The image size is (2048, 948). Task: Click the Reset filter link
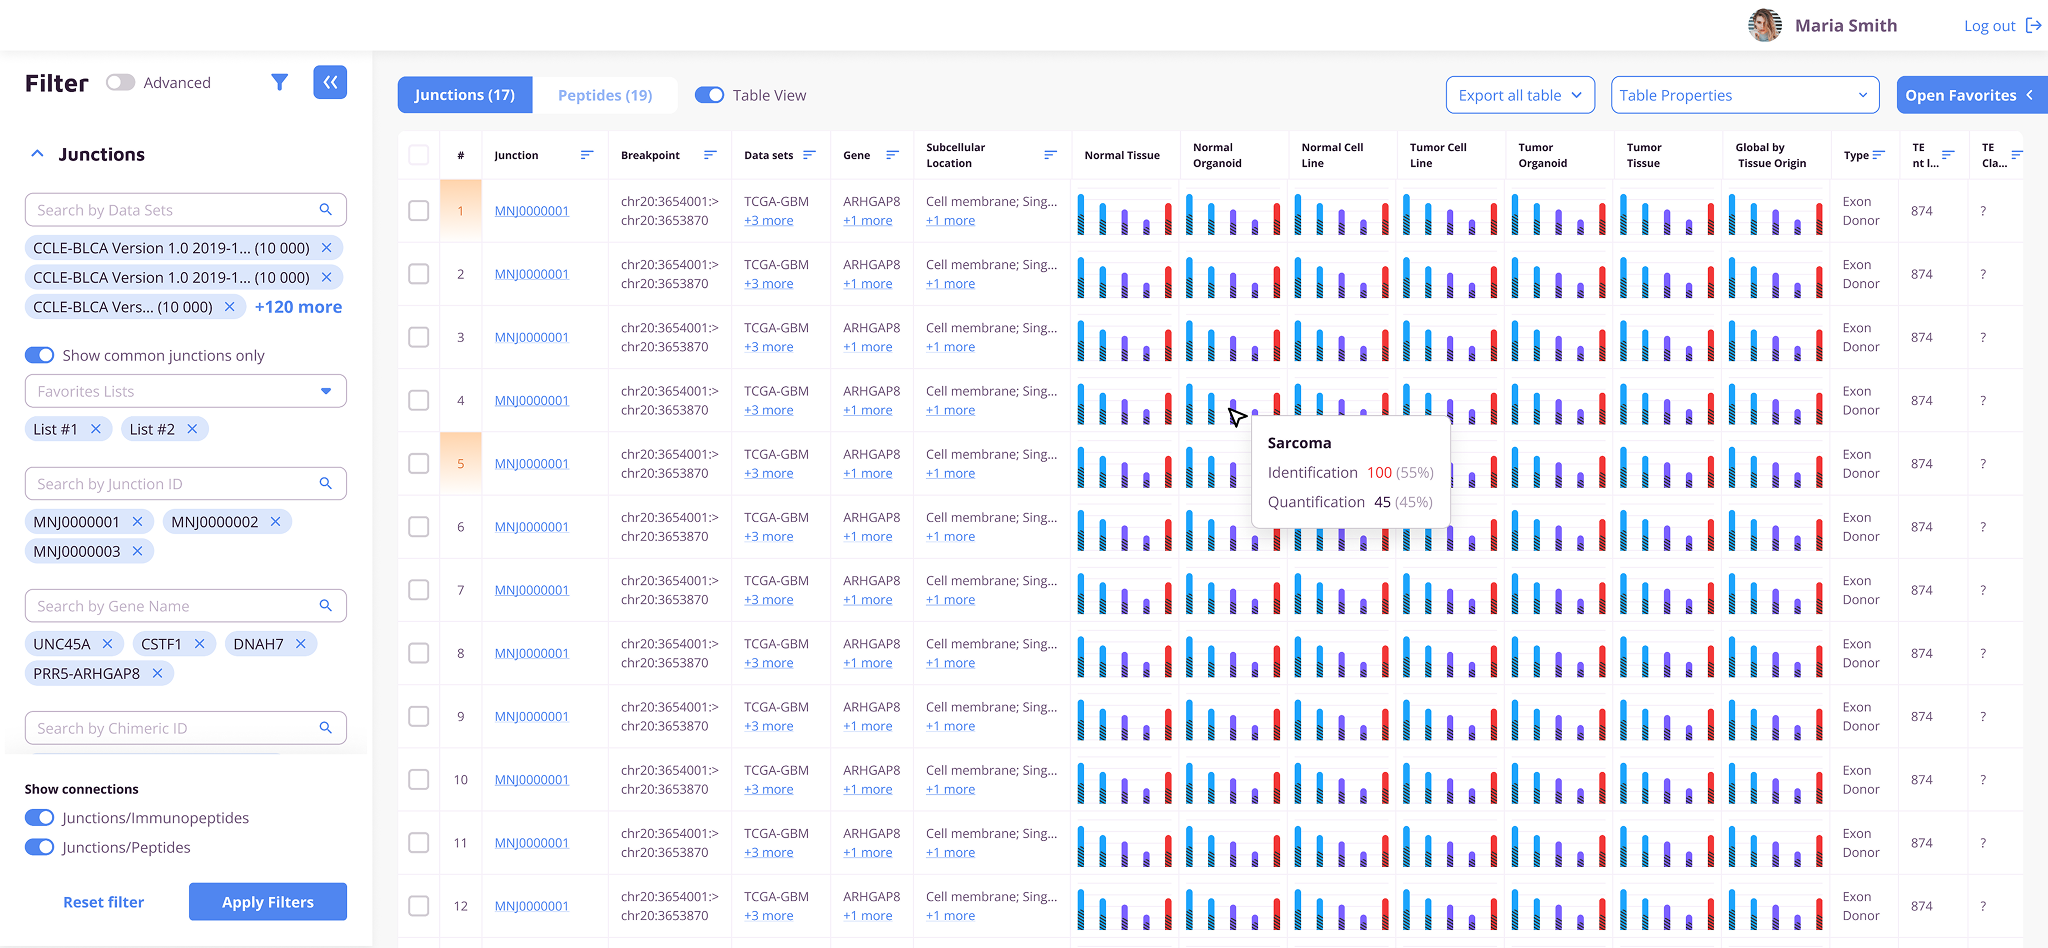point(104,902)
